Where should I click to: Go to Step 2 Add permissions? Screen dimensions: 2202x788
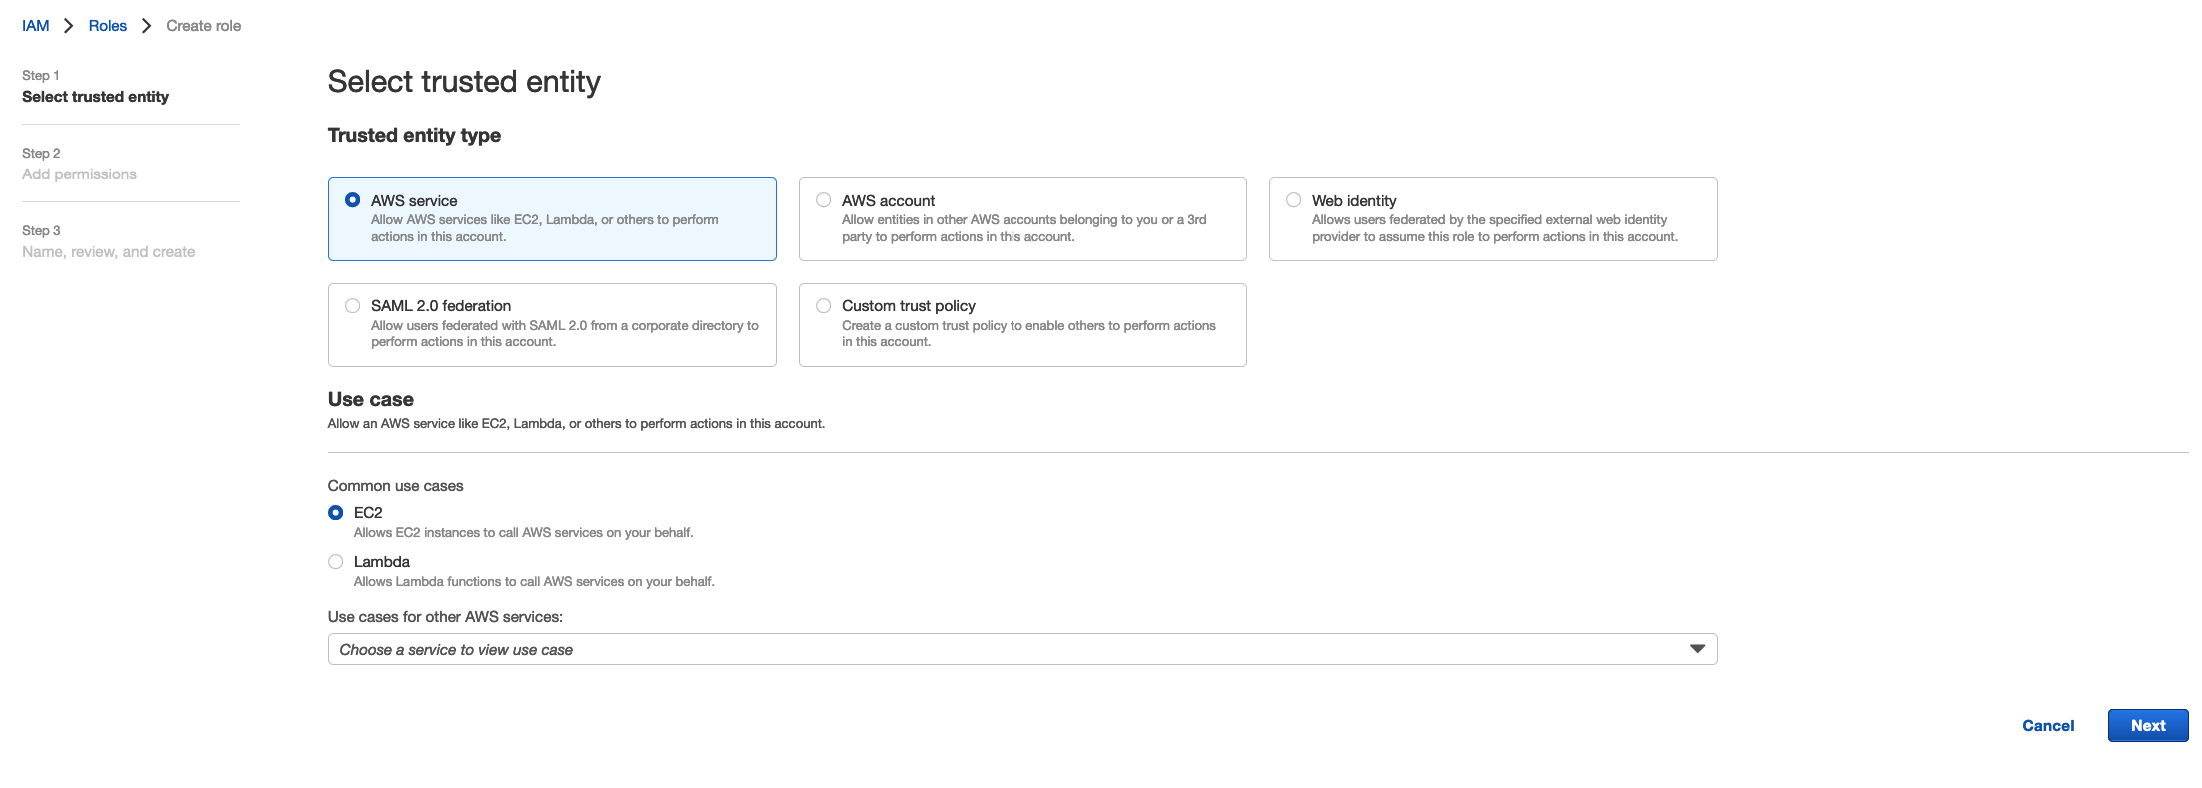(x=79, y=174)
